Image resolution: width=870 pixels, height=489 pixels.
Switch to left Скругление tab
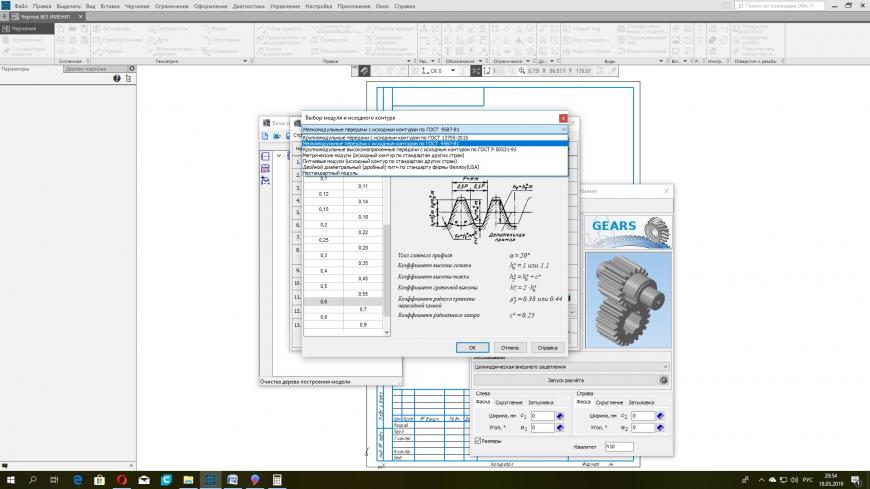tap(510, 402)
